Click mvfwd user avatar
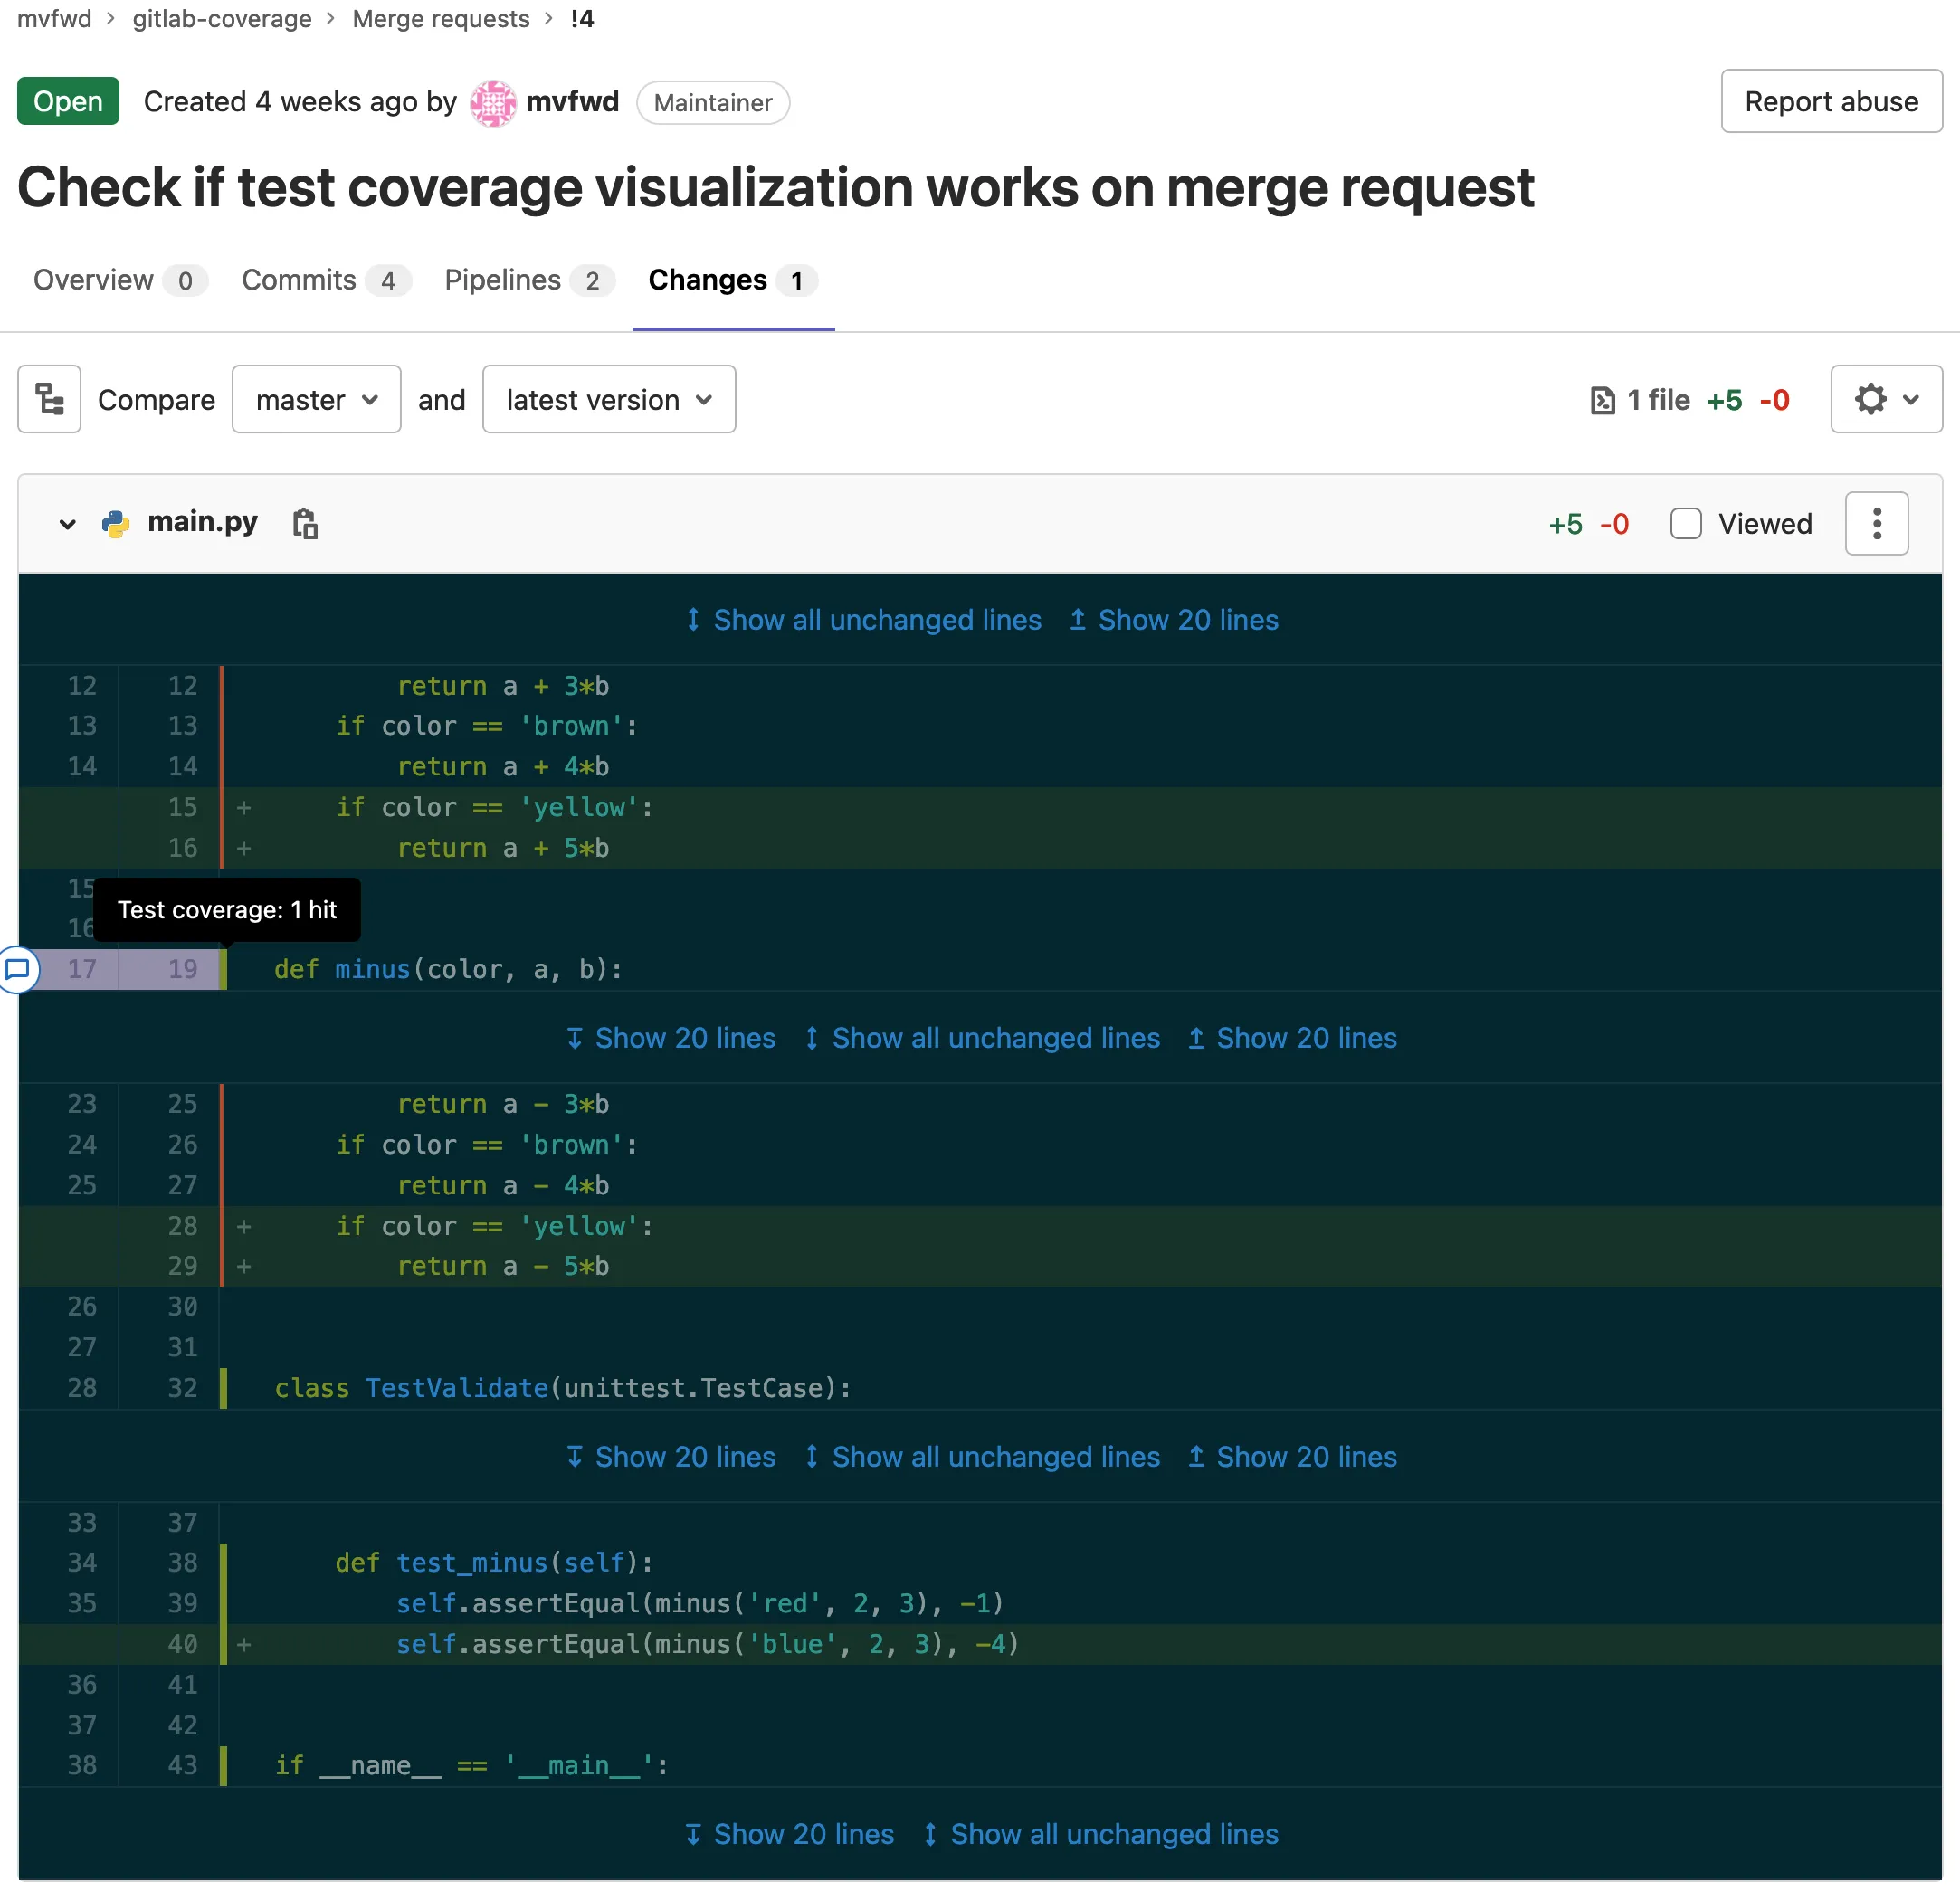The image size is (1960, 1891). pyautogui.click(x=493, y=102)
